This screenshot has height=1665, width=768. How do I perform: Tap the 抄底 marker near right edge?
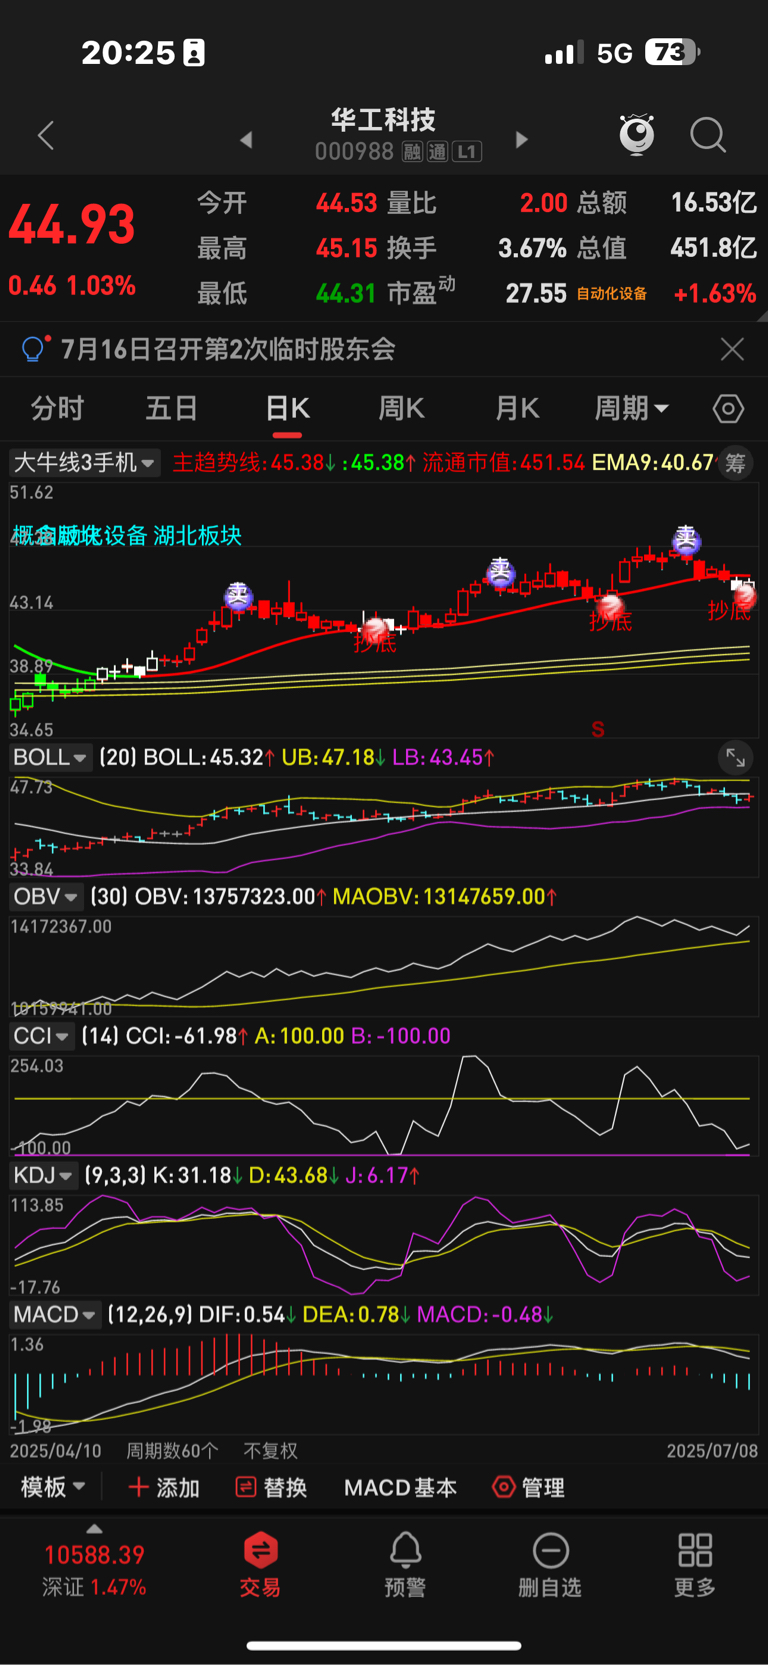[730, 609]
